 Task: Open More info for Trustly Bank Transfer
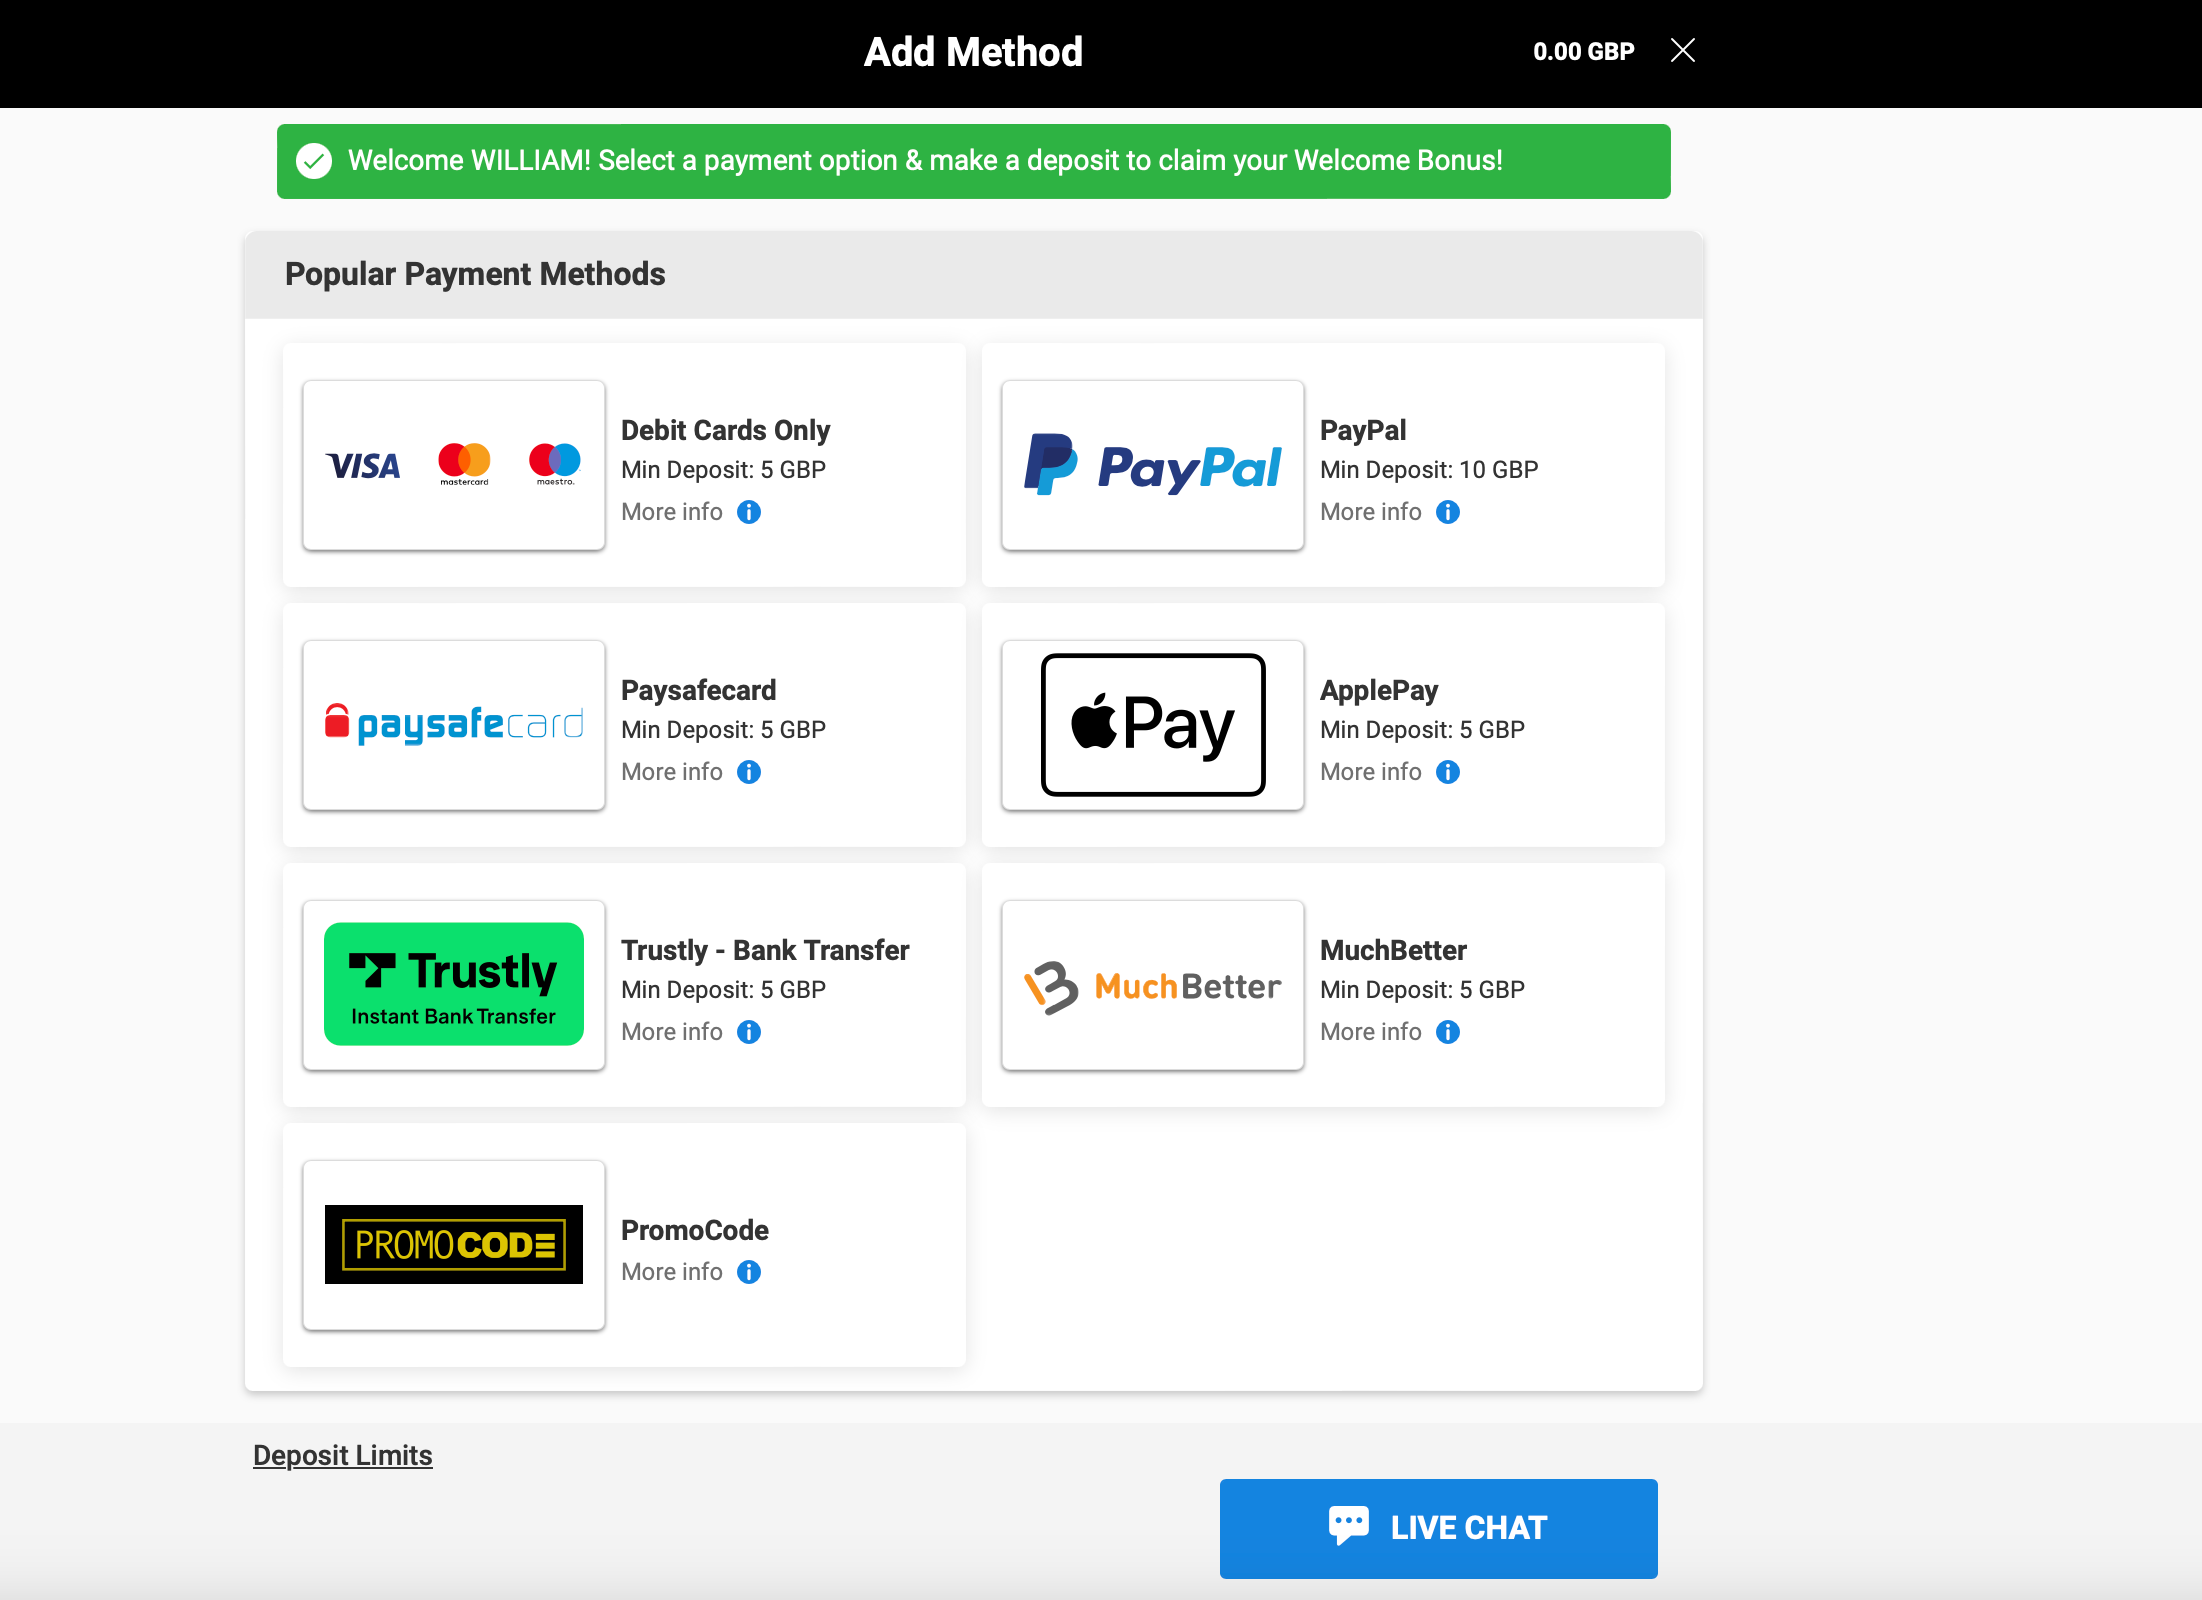672,1032
